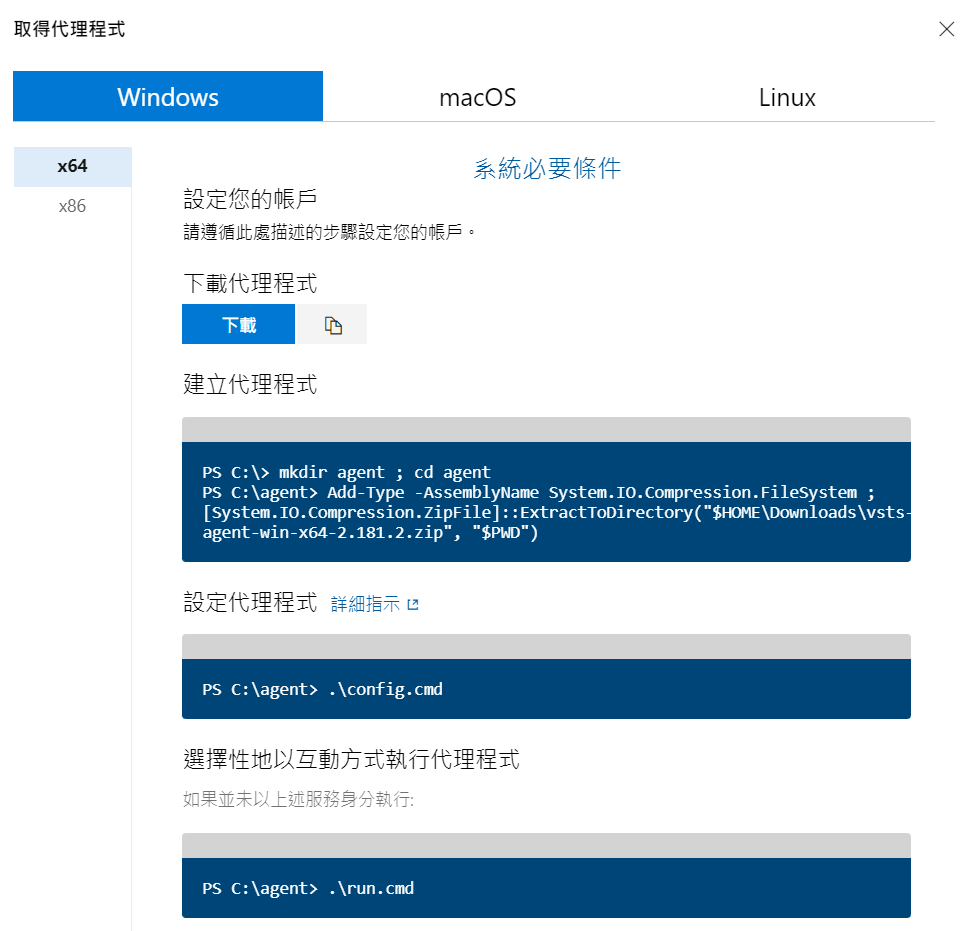Open the 詳細指示 text link
This screenshot has width=977, height=931.
click(x=365, y=605)
